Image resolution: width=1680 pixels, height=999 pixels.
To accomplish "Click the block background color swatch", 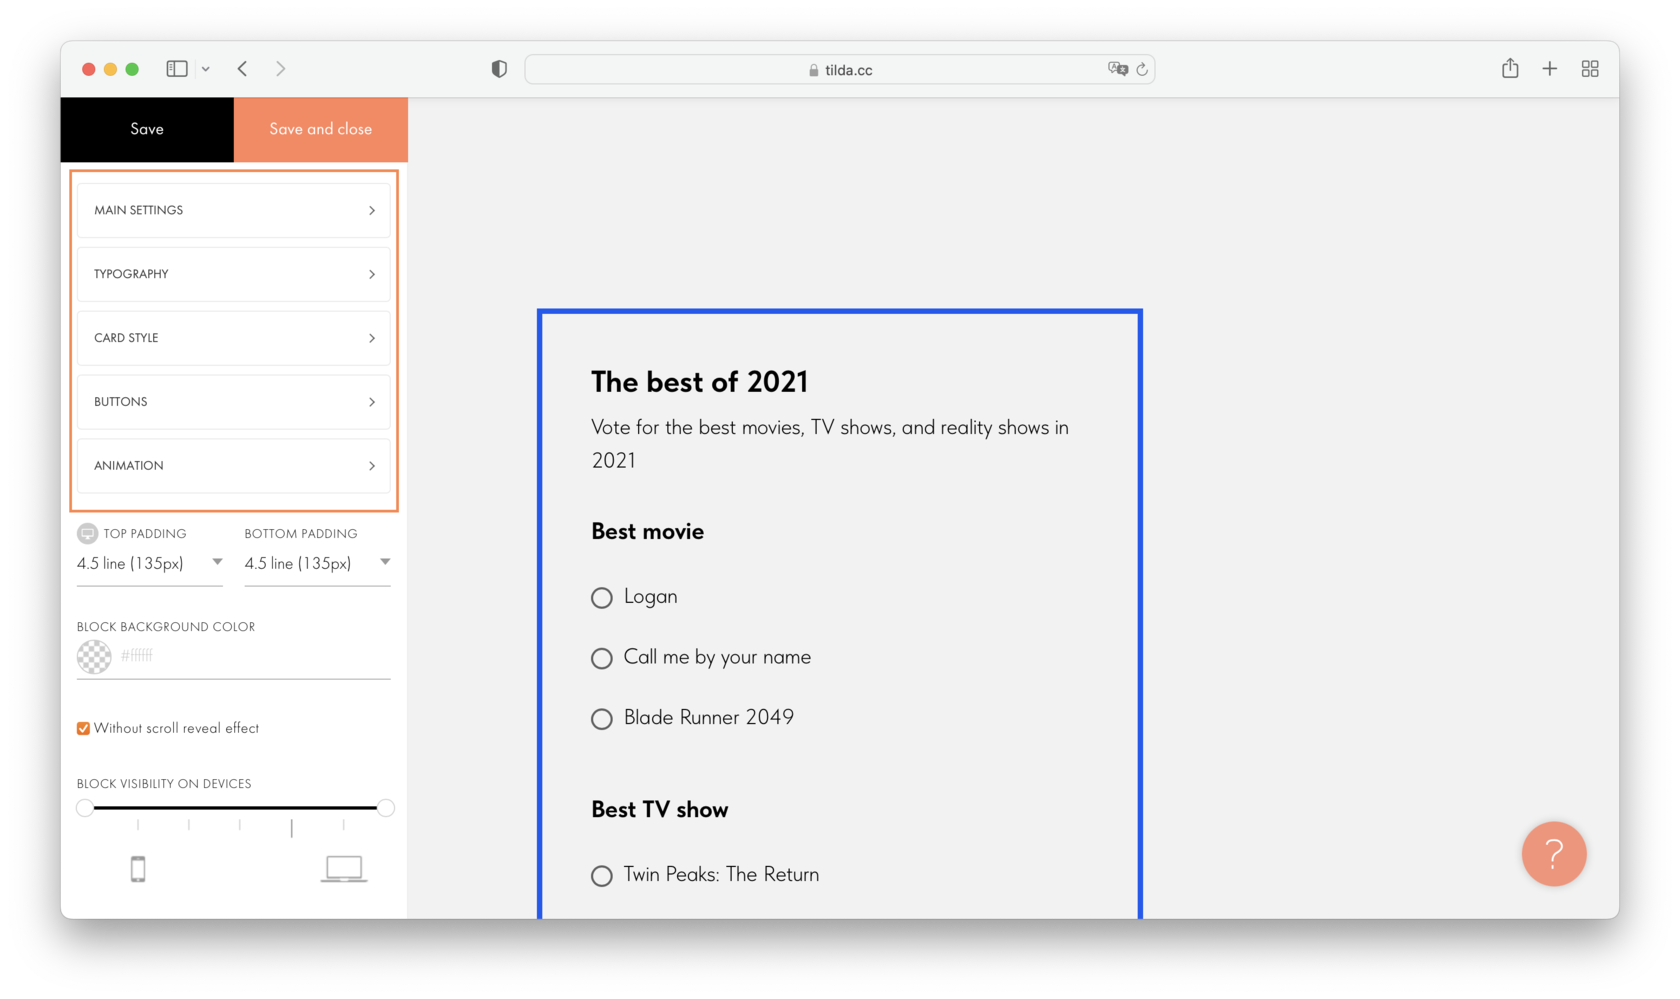I will tap(94, 657).
